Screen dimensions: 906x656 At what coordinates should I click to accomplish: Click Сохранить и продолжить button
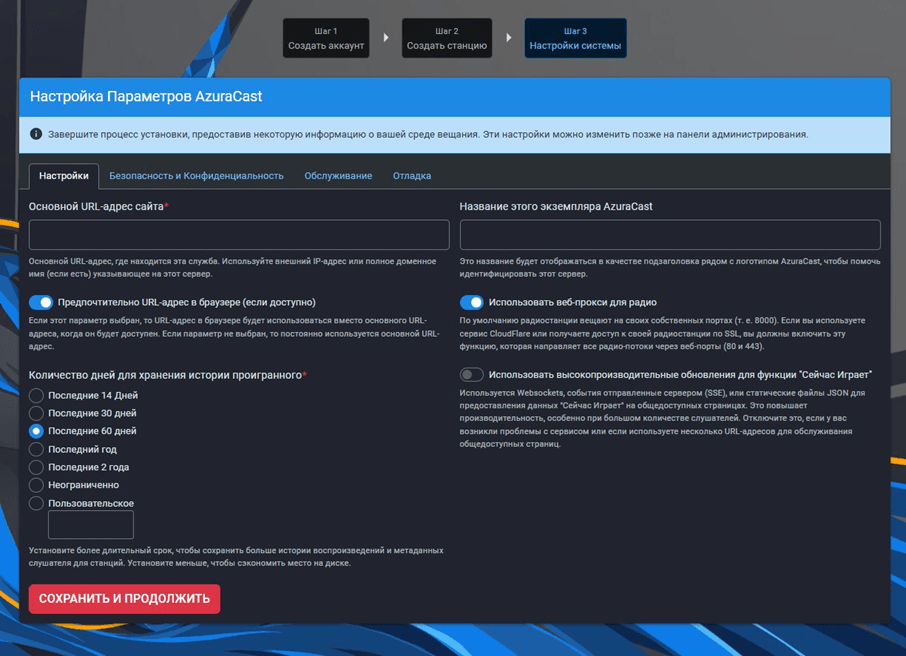[124, 599]
